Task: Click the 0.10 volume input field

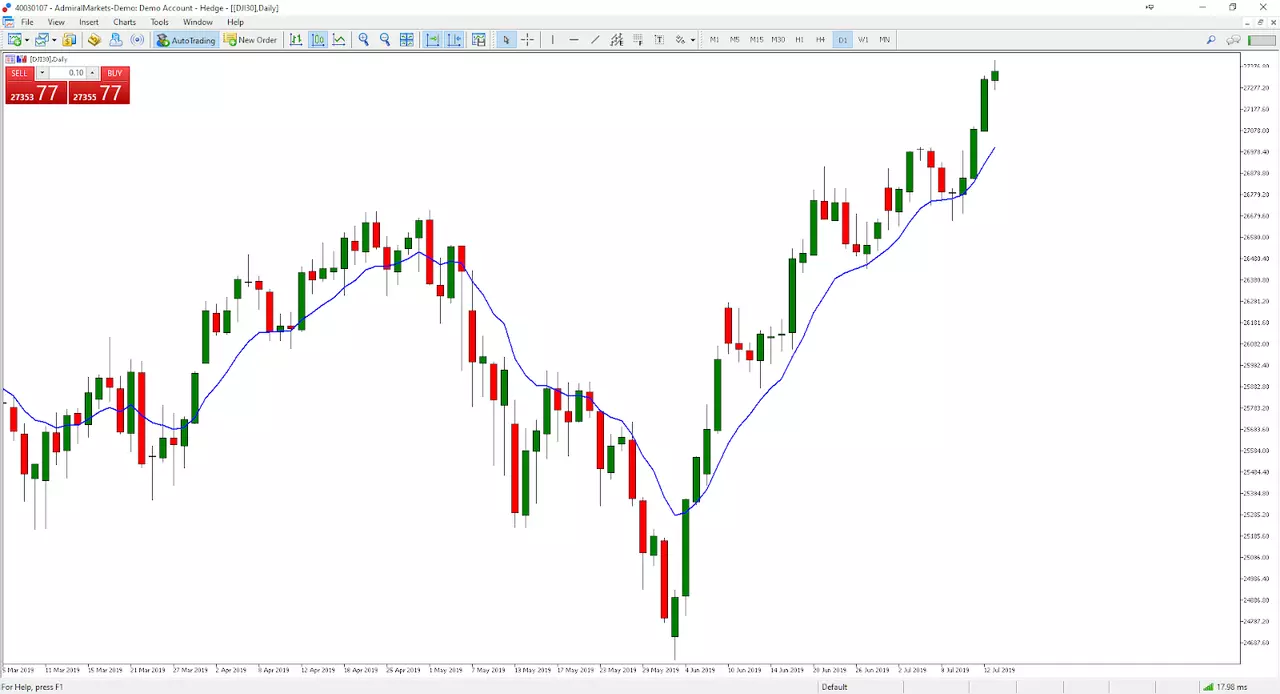Action: pos(68,73)
